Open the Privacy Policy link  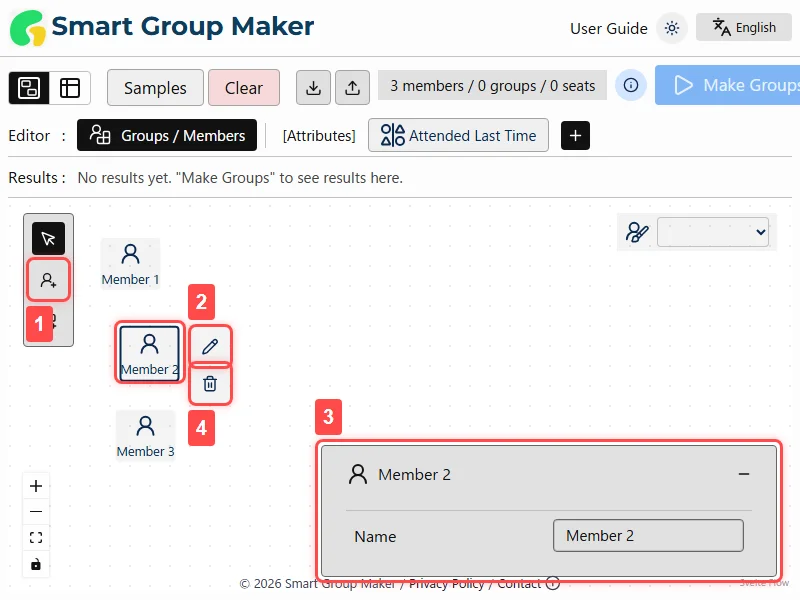tap(446, 583)
